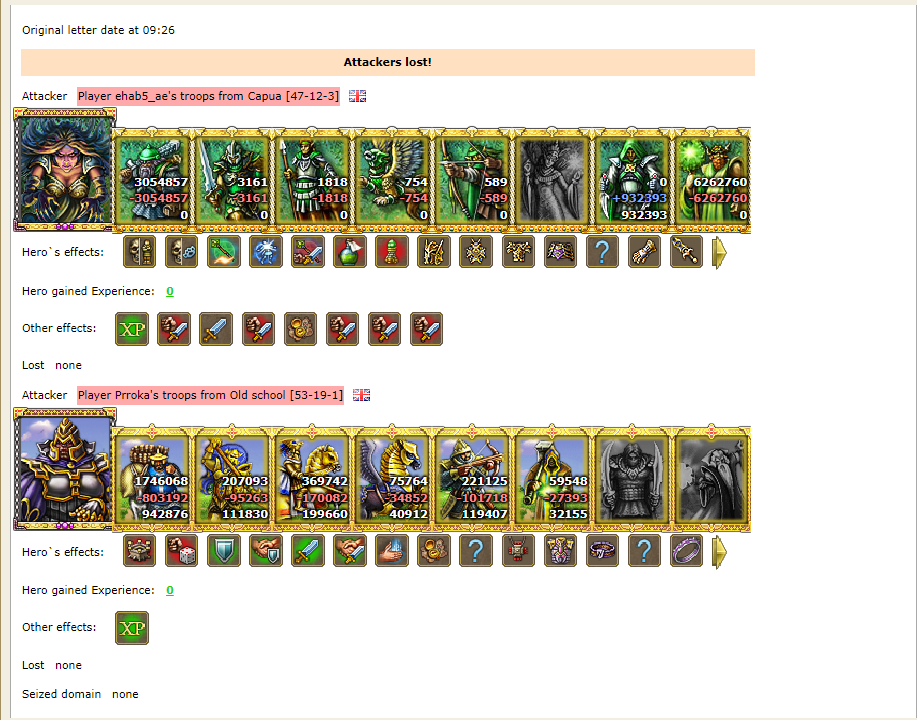Click Player Prroka's troops from Old school label

pos(211,395)
